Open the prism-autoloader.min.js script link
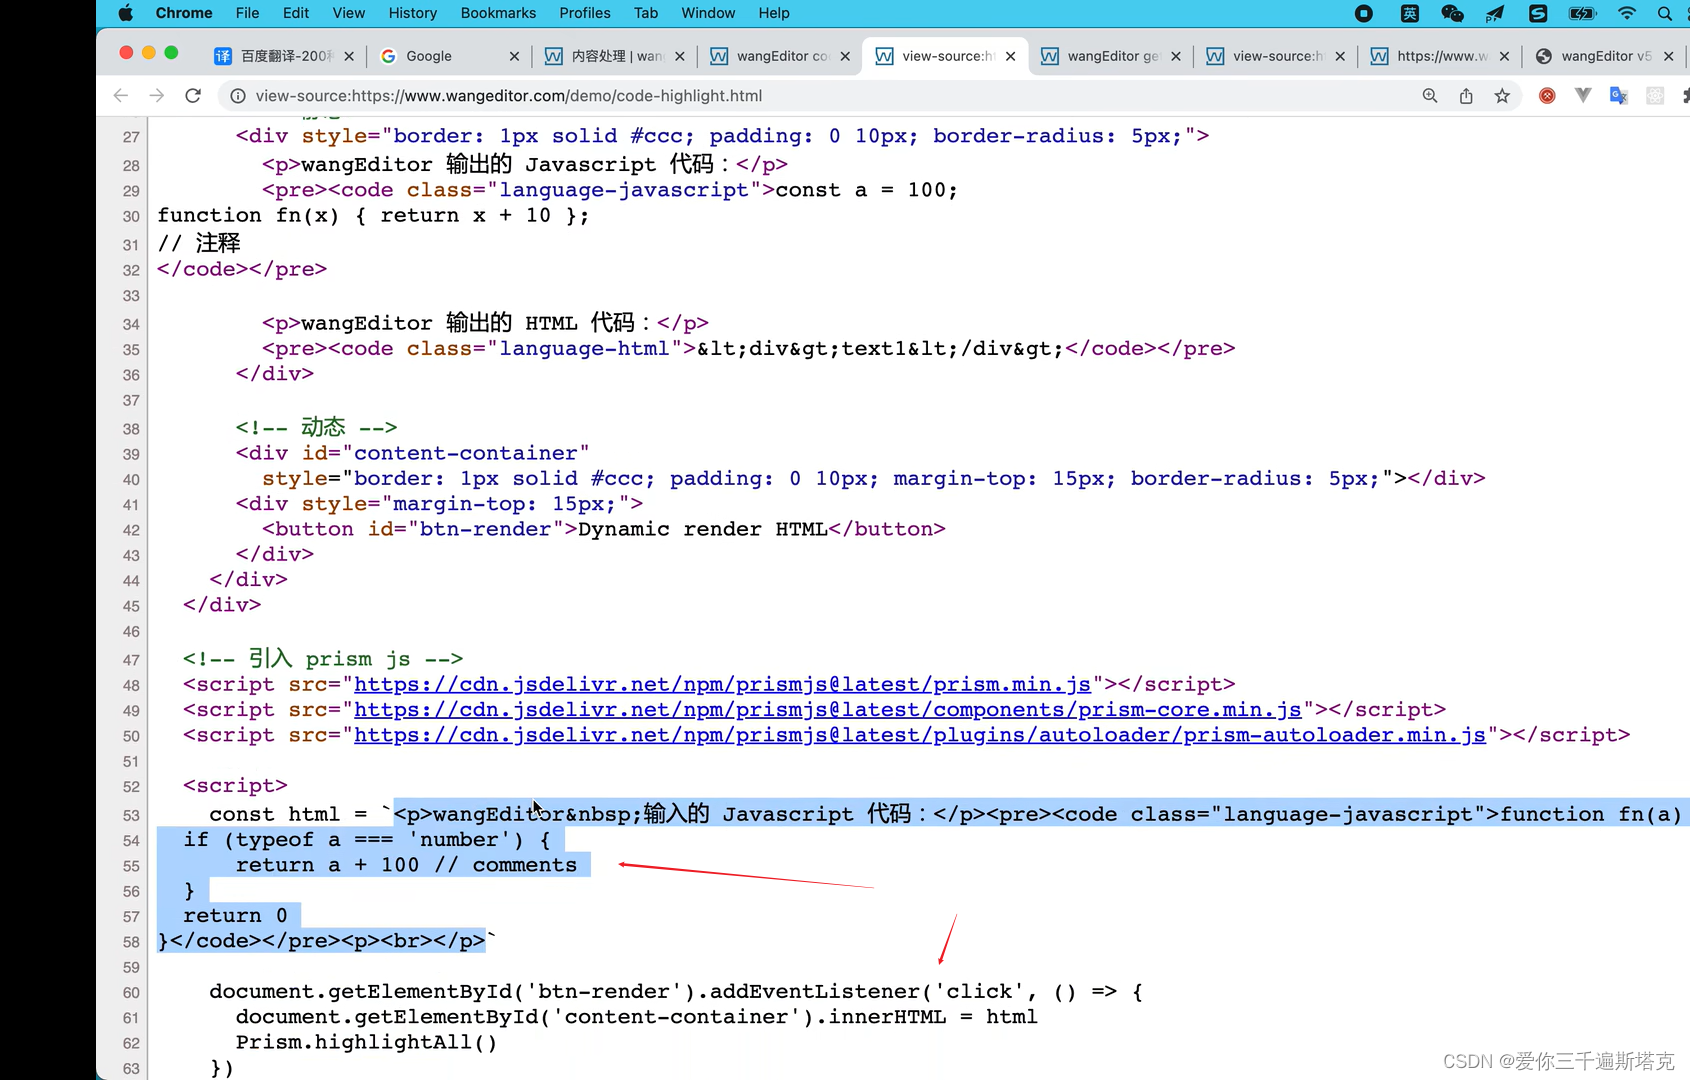 point(920,735)
